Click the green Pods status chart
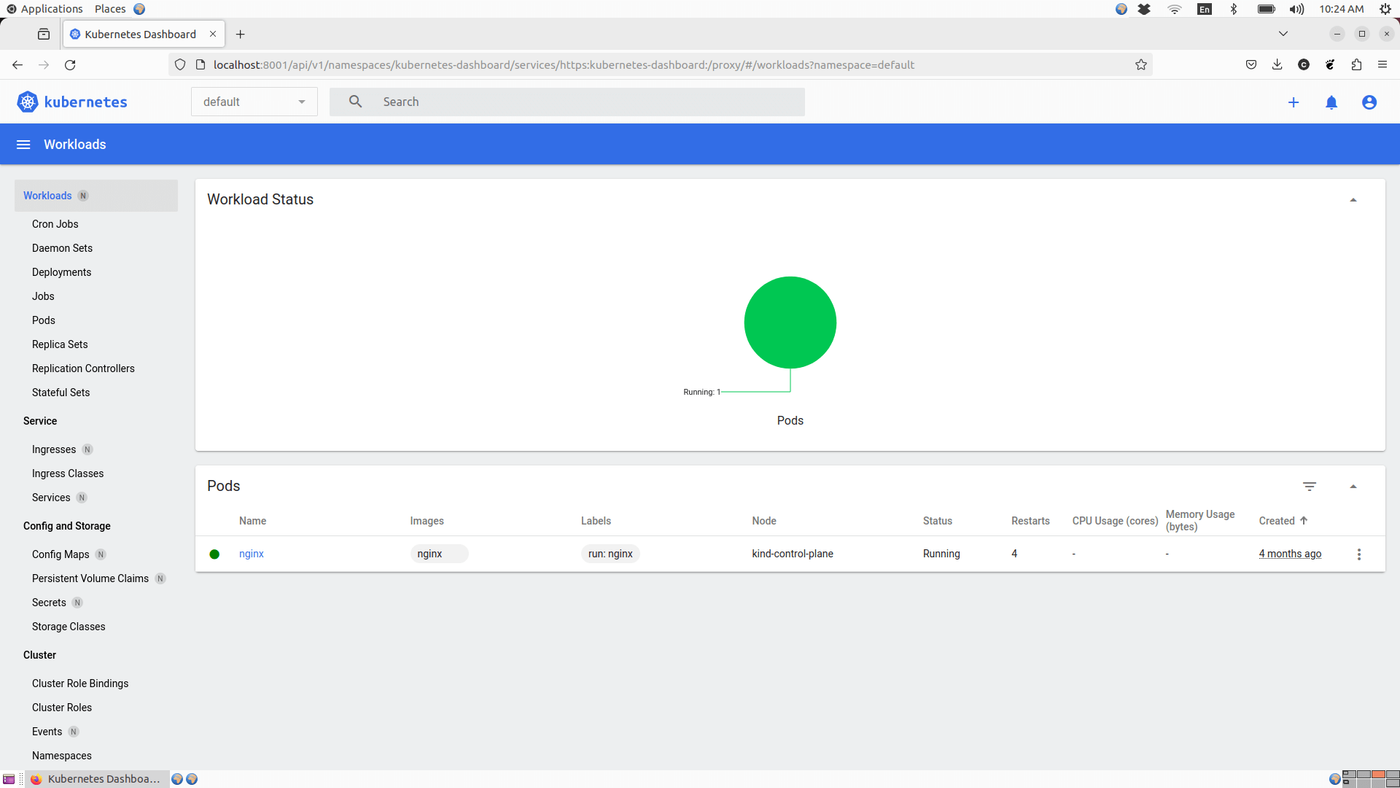 (x=790, y=322)
